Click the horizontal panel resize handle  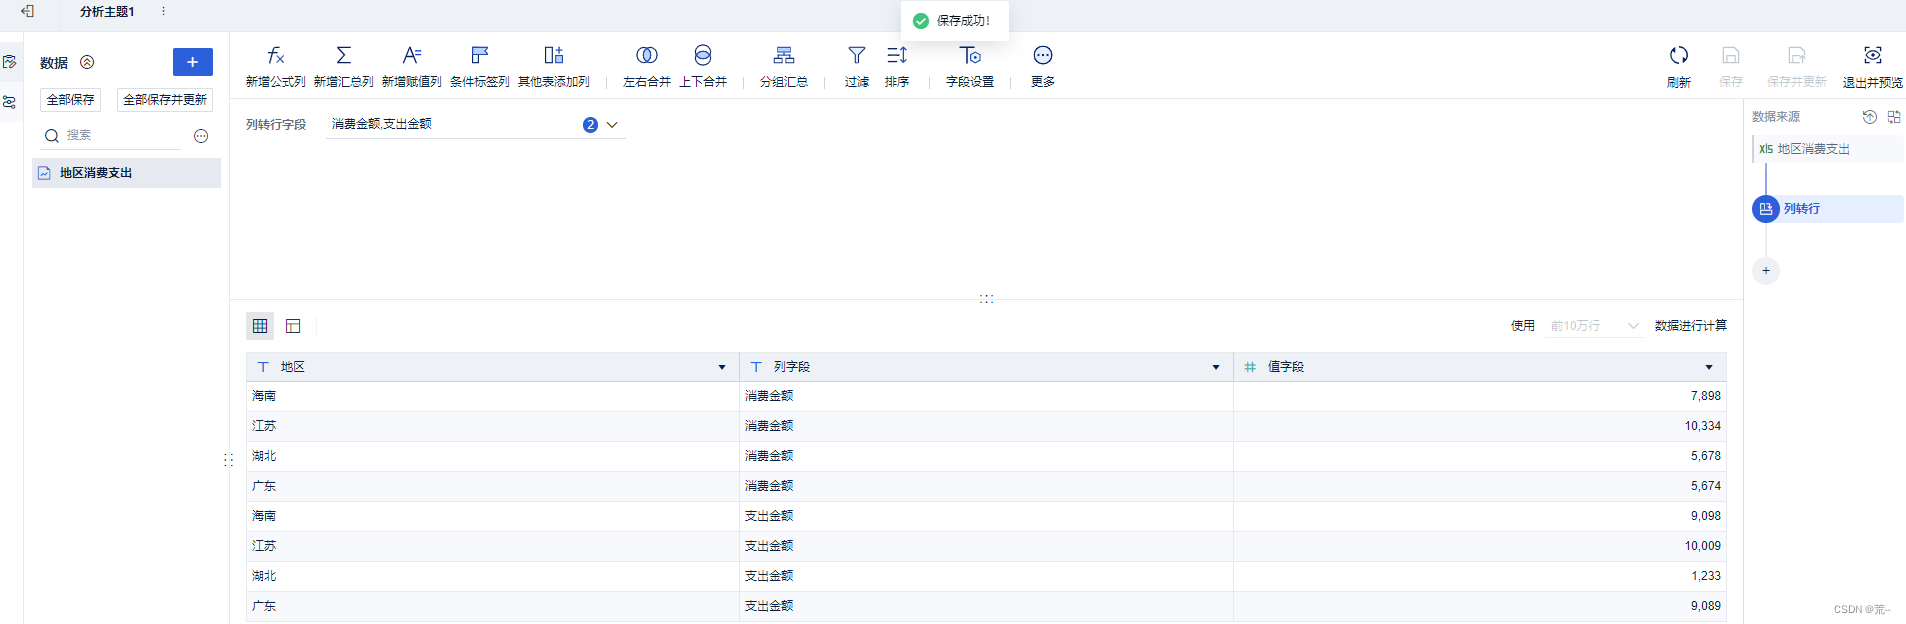click(986, 299)
